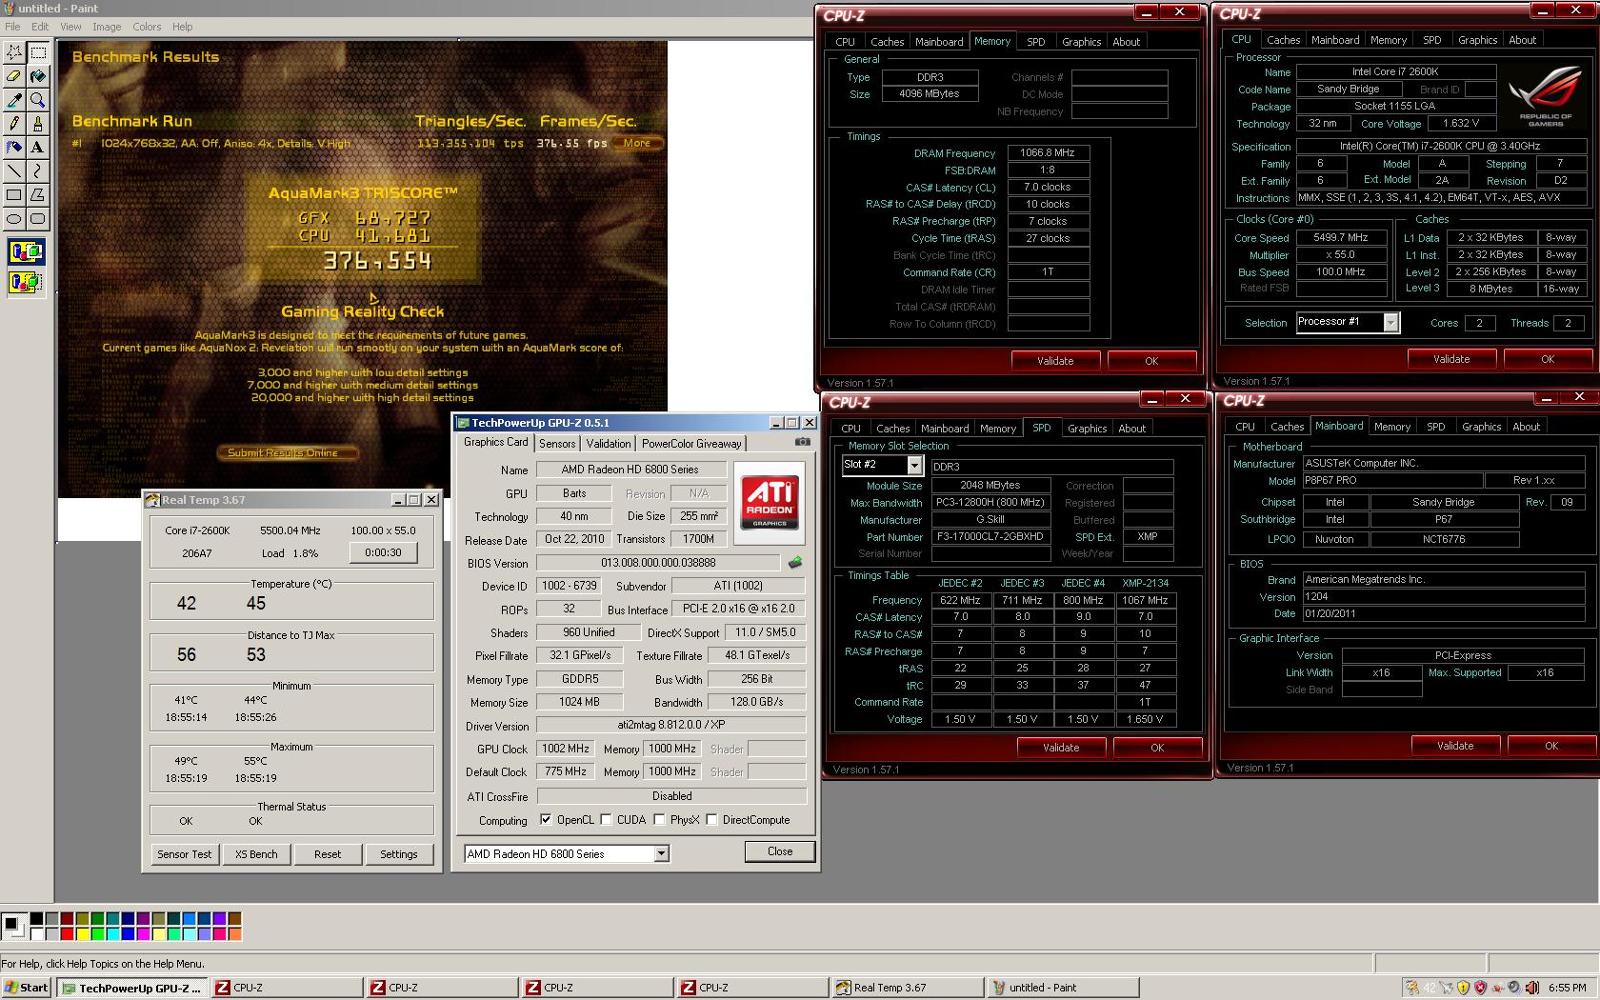Open the GPU selection dropdown in GPU-Z

tap(661, 854)
